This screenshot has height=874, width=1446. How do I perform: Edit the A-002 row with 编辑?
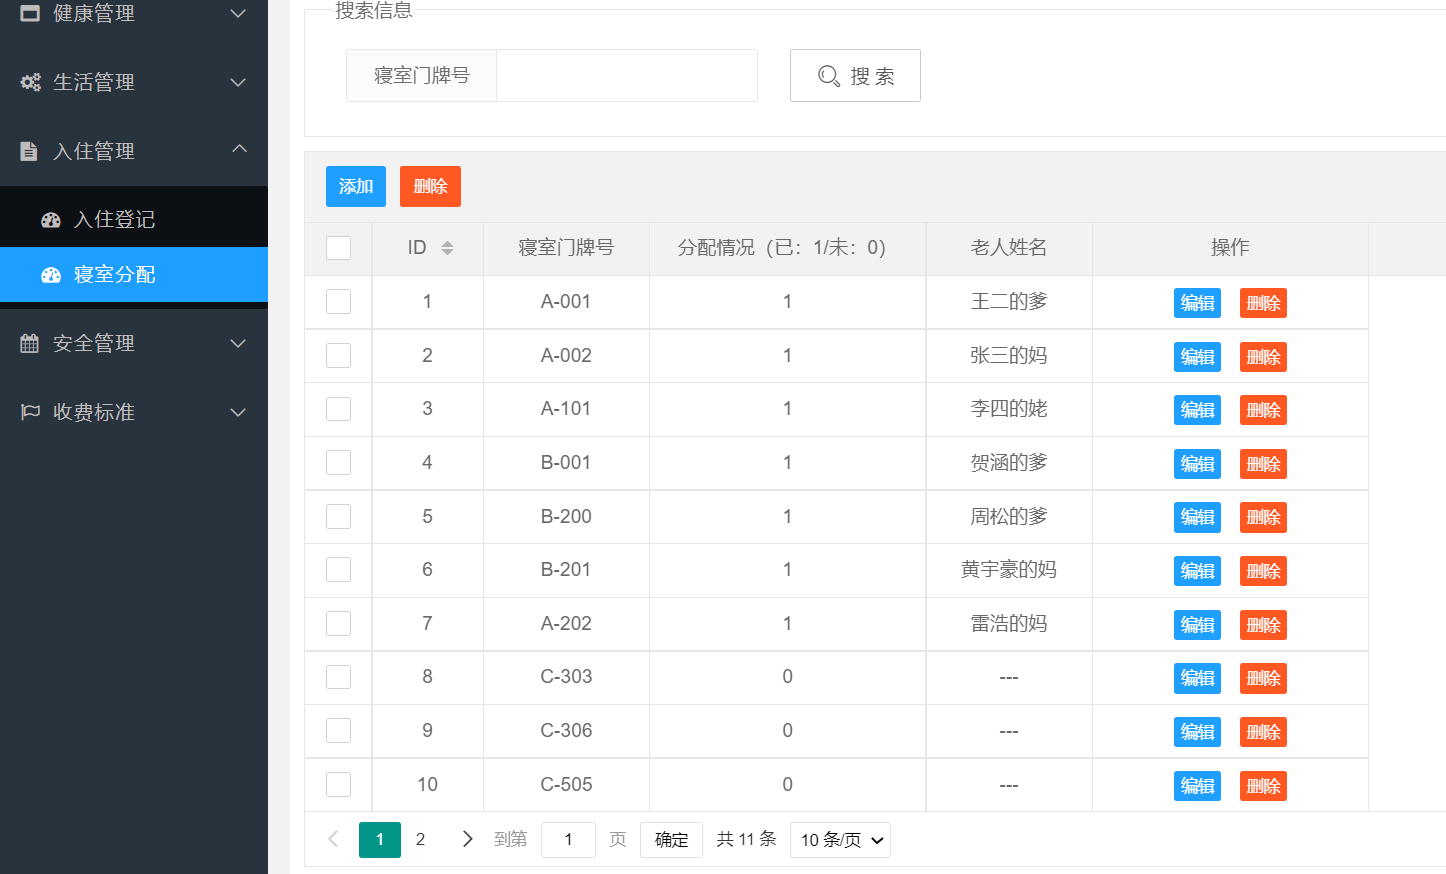click(x=1197, y=357)
